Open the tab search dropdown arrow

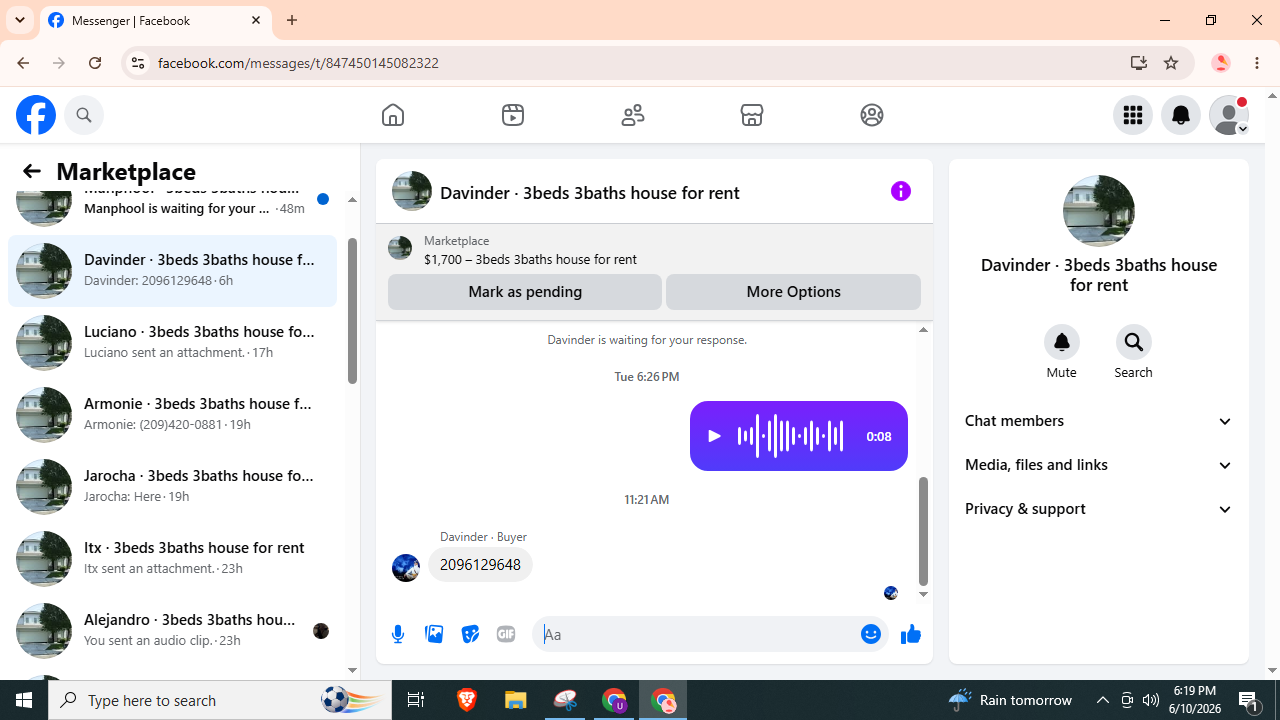tap(20, 20)
